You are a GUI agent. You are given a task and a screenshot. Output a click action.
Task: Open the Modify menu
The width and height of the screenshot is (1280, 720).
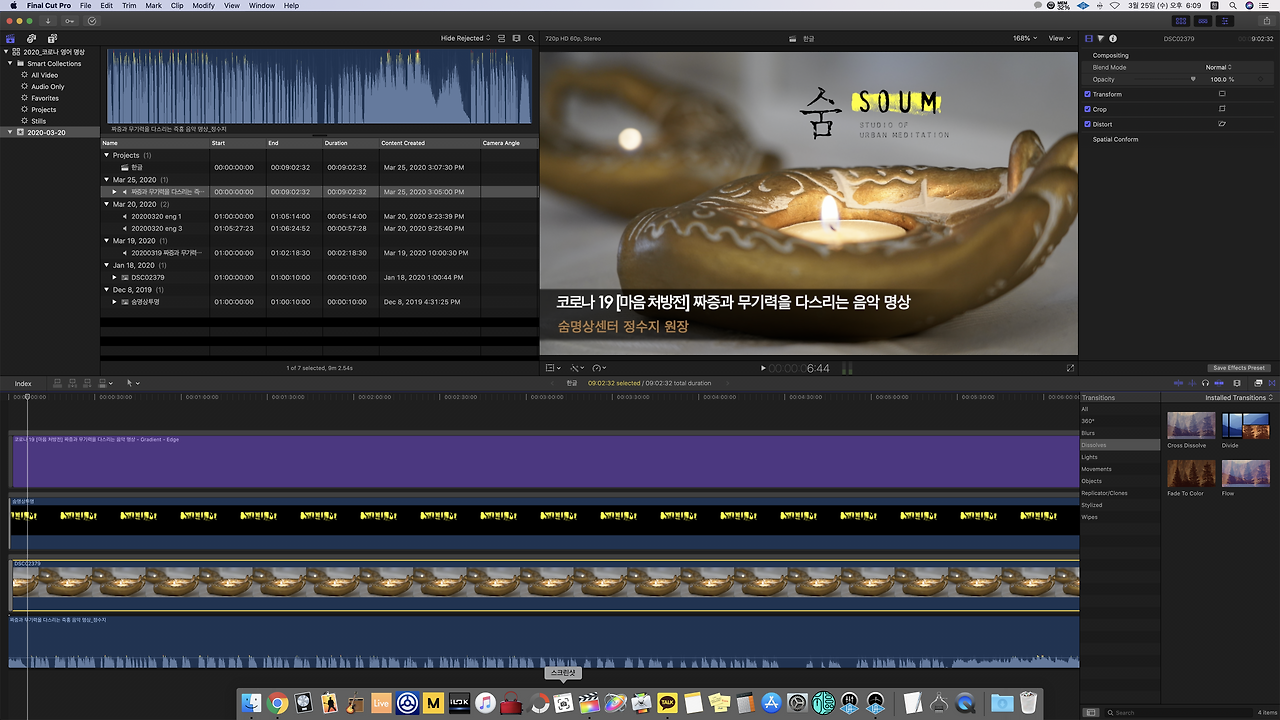[x=203, y=6]
